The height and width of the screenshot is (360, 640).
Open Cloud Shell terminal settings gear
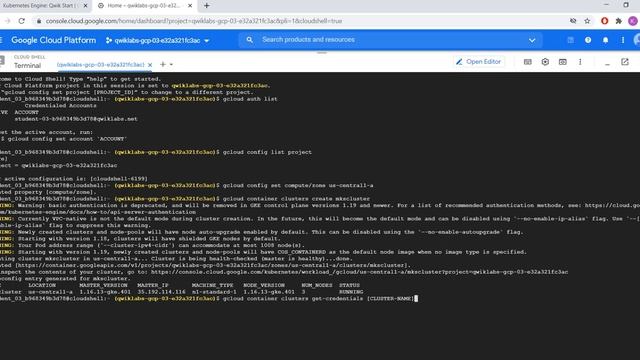pyautogui.click(x=545, y=62)
